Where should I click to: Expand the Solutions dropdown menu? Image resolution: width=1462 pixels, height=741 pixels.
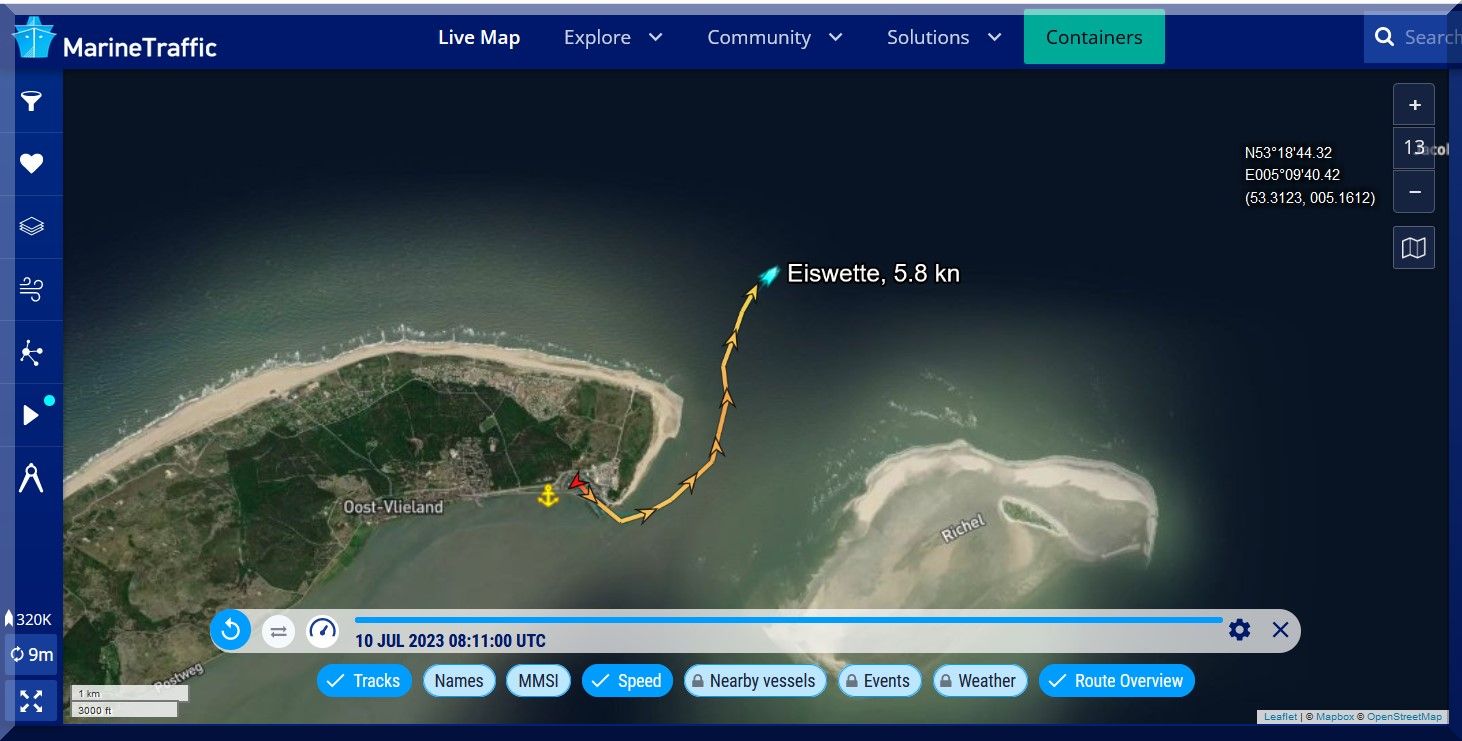(944, 37)
